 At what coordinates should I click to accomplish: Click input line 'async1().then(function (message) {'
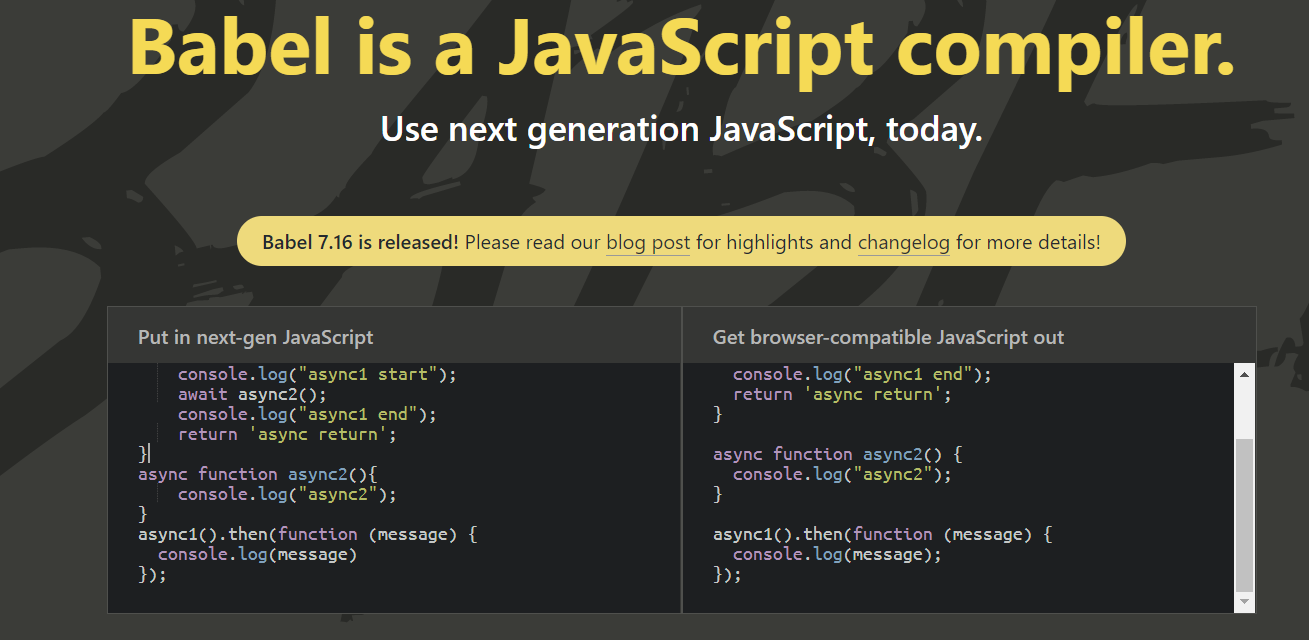307,534
